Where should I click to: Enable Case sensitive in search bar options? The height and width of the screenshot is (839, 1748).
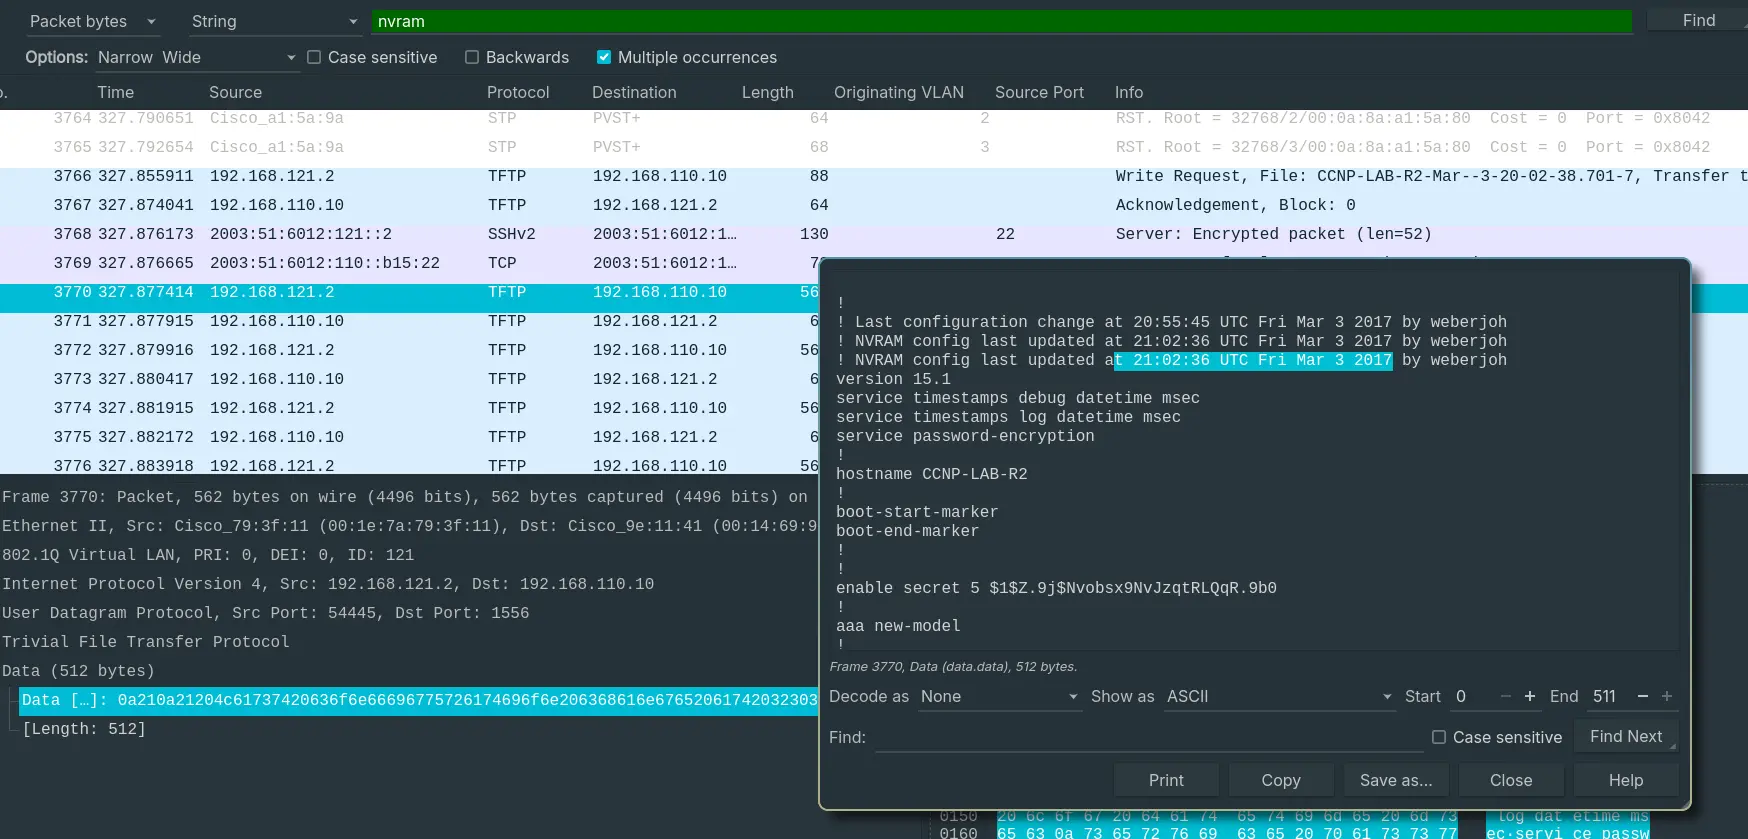(x=314, y=58)
